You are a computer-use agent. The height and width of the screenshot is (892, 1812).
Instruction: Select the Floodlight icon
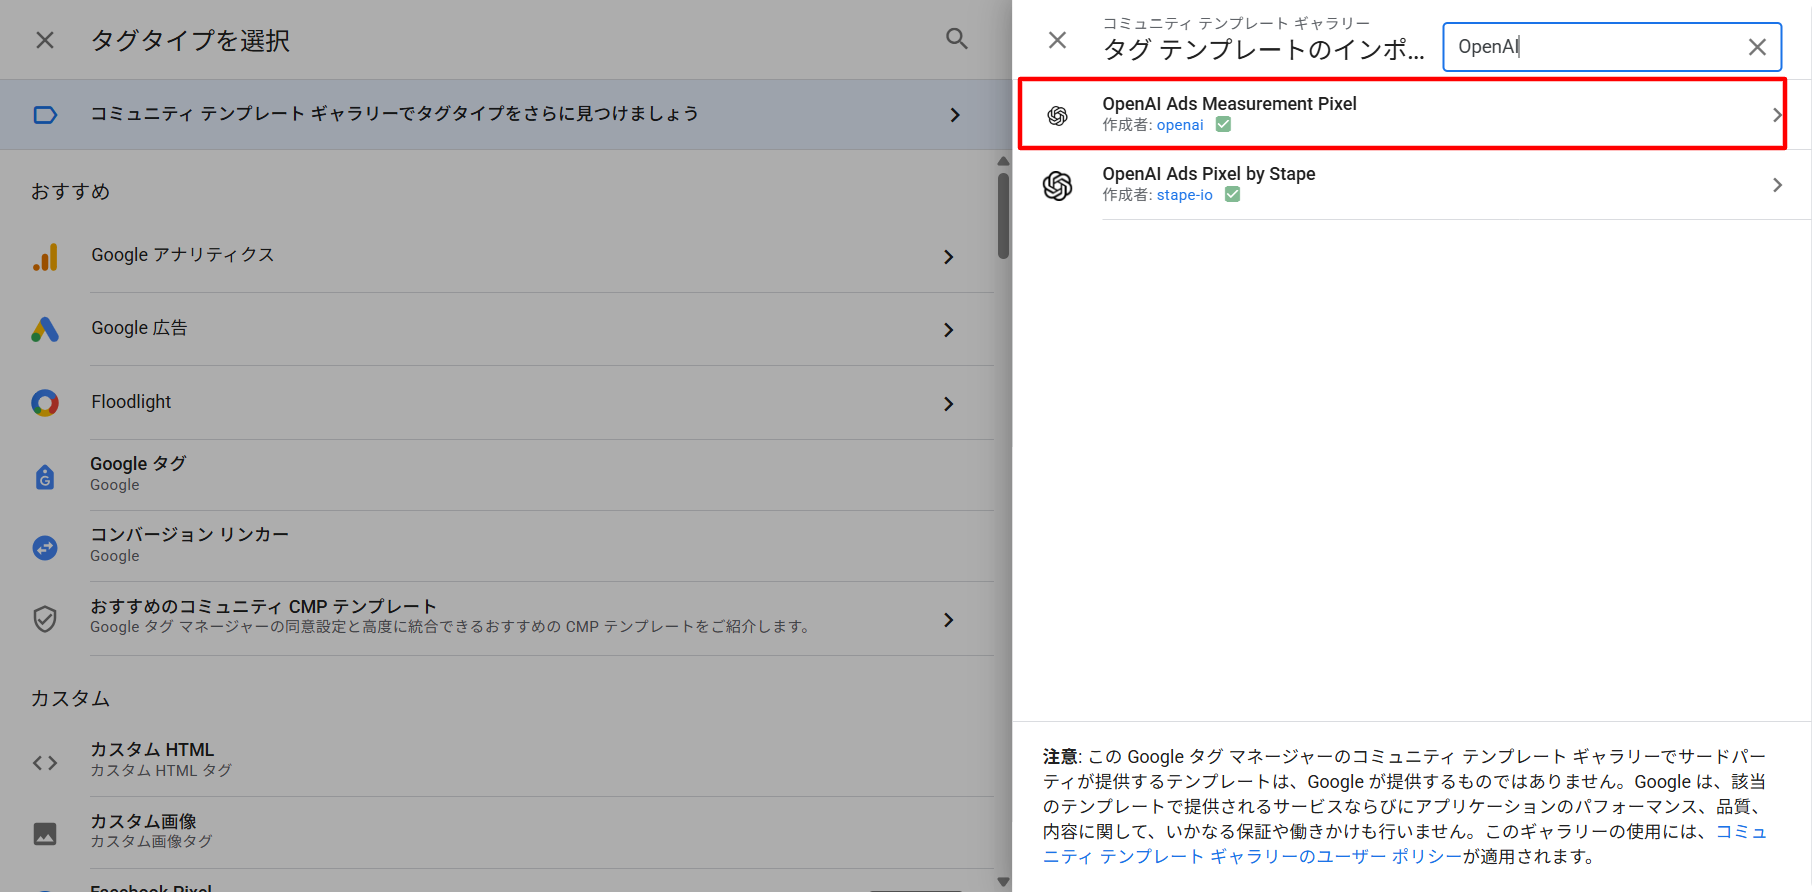[x=45, y=403]
